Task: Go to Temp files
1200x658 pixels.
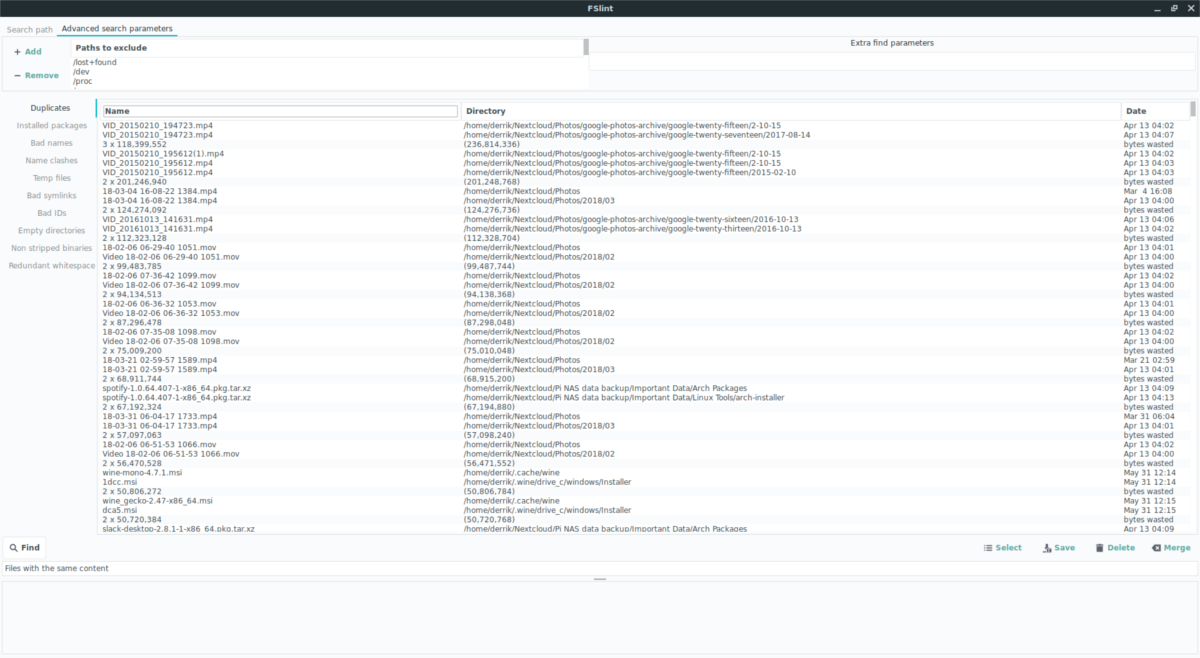Action: [52, 178]
